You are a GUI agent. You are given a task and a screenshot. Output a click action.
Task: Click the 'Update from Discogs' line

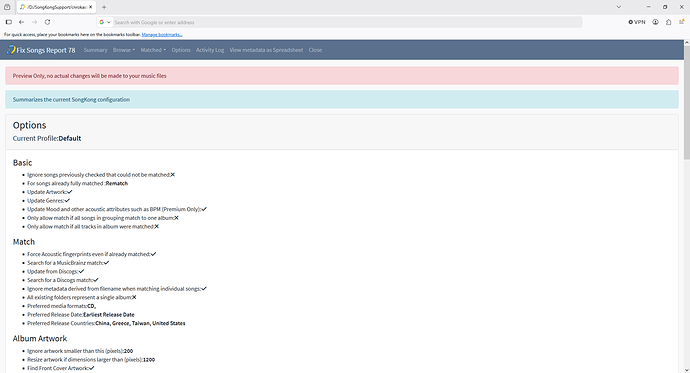(x=55, y=271)
